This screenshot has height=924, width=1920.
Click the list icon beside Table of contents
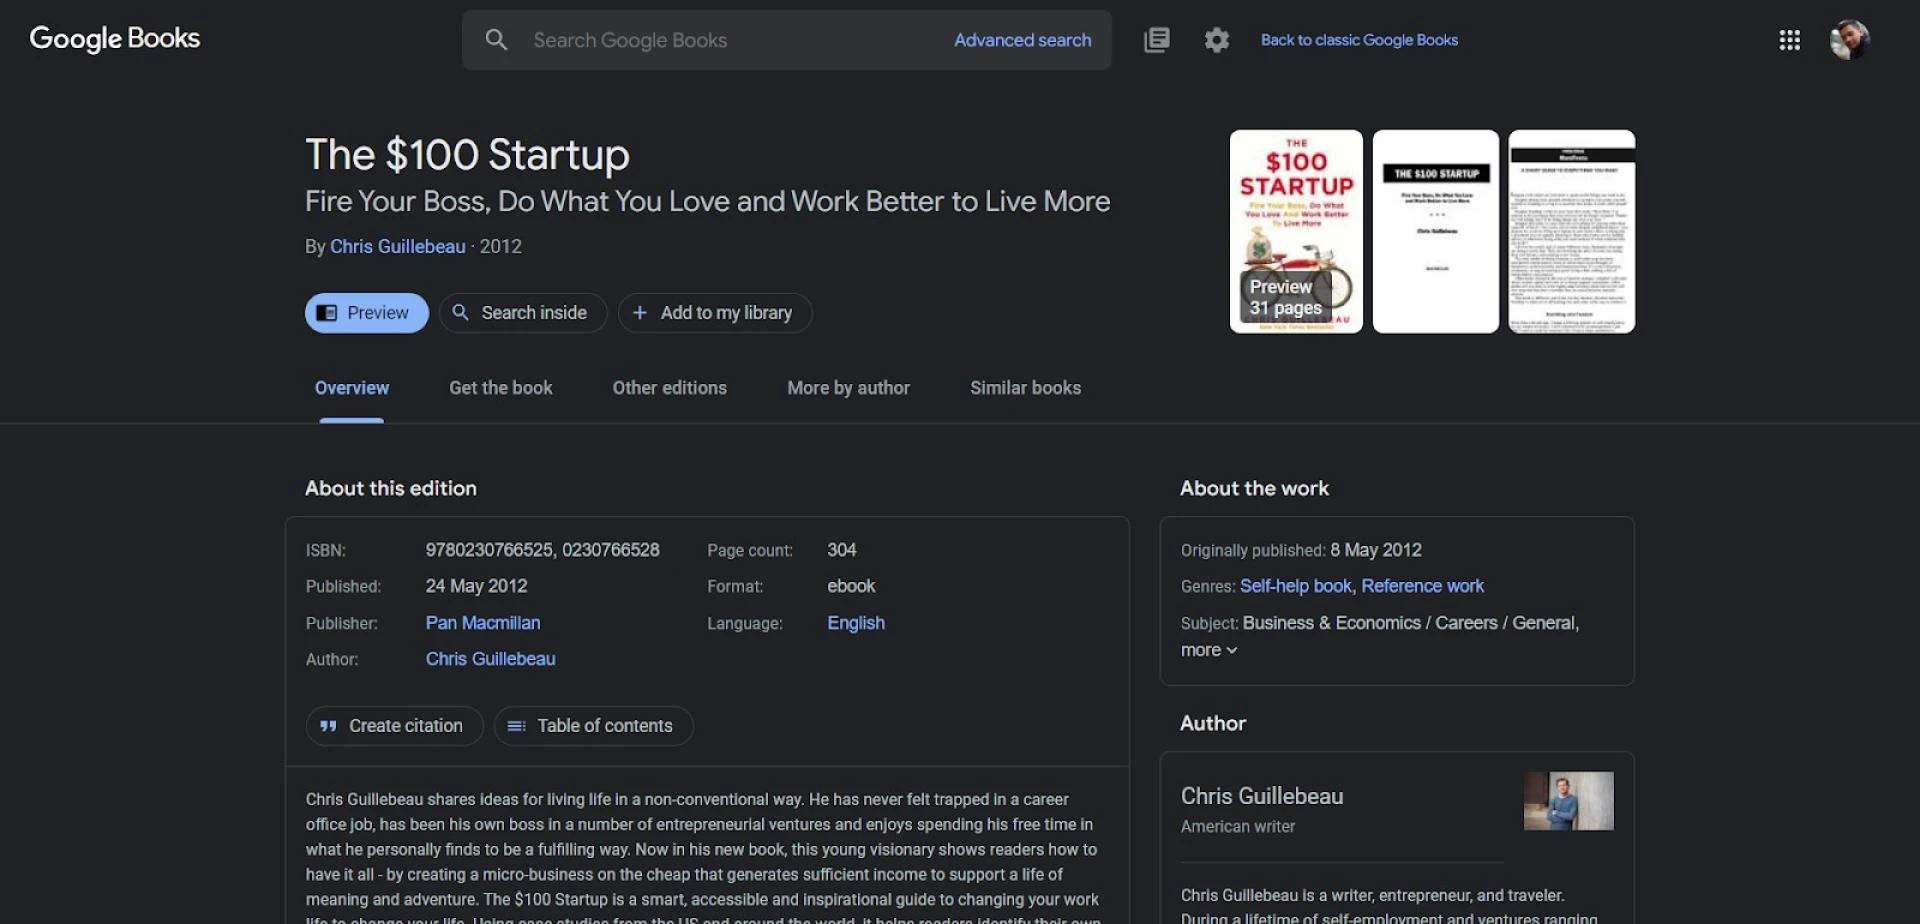click(x=516, y=726)
